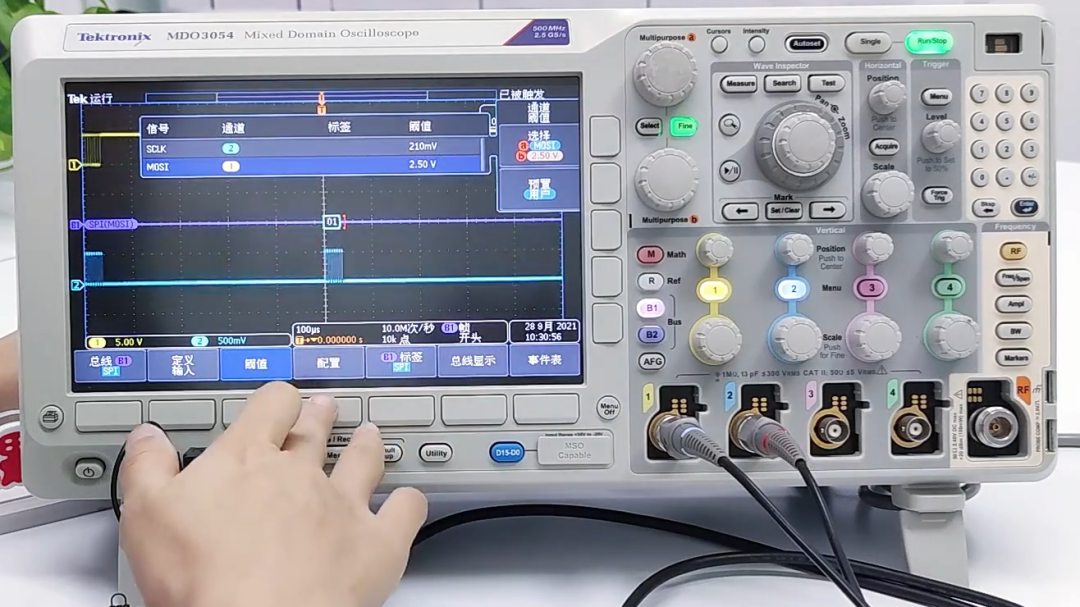The height and width of the screenshot is (607, 1080).
Task: Open the 事件表 on-screen menu
Action: (x=545, y=360)
